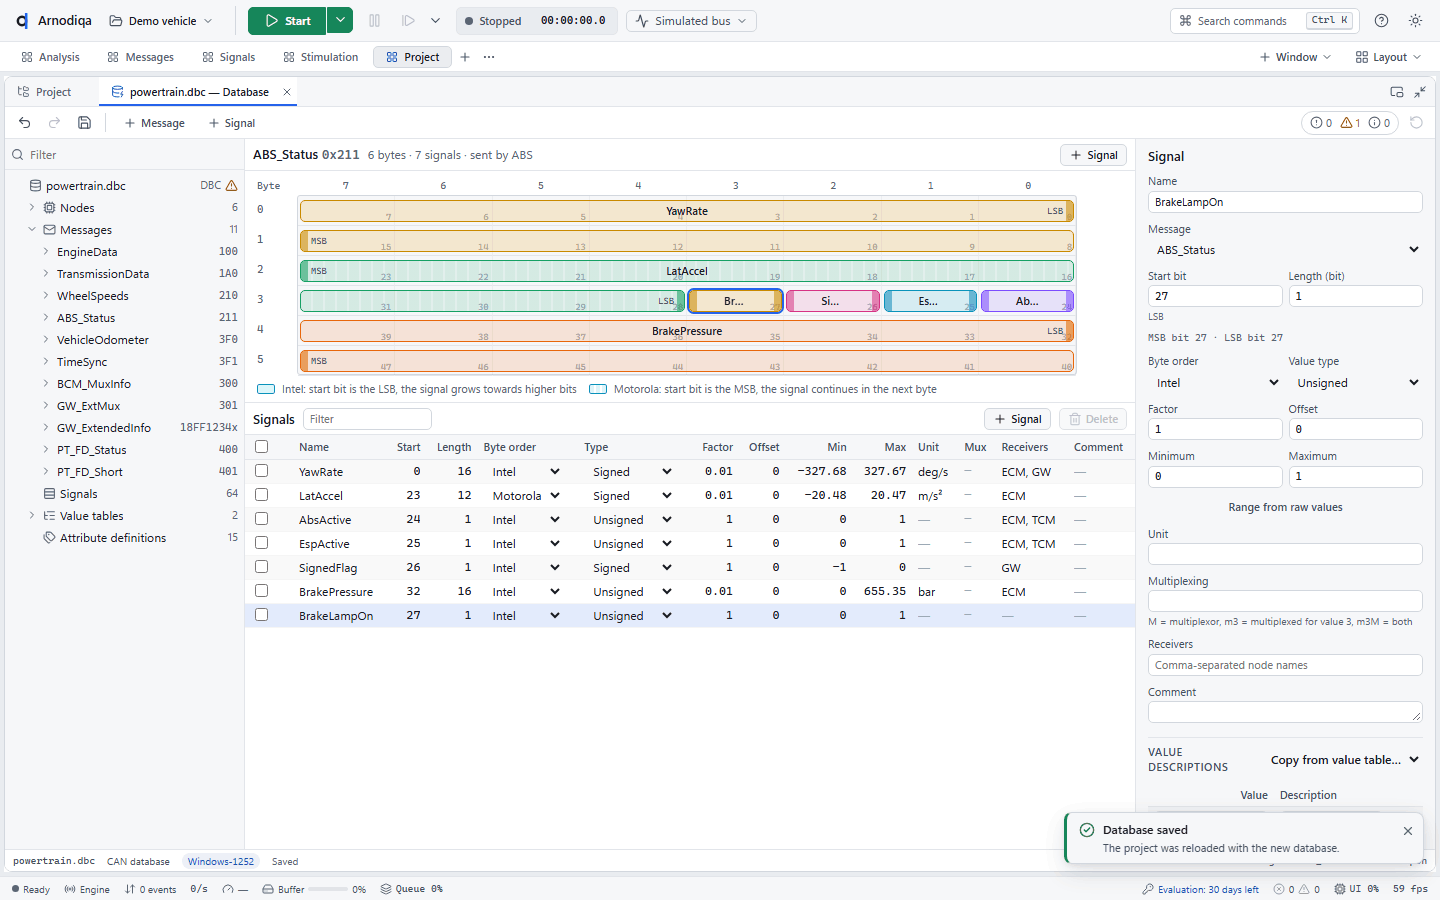Switch to the Signals workspace tab
Image resolution: width=1440 pixels, height=900 pixels.
228,57
